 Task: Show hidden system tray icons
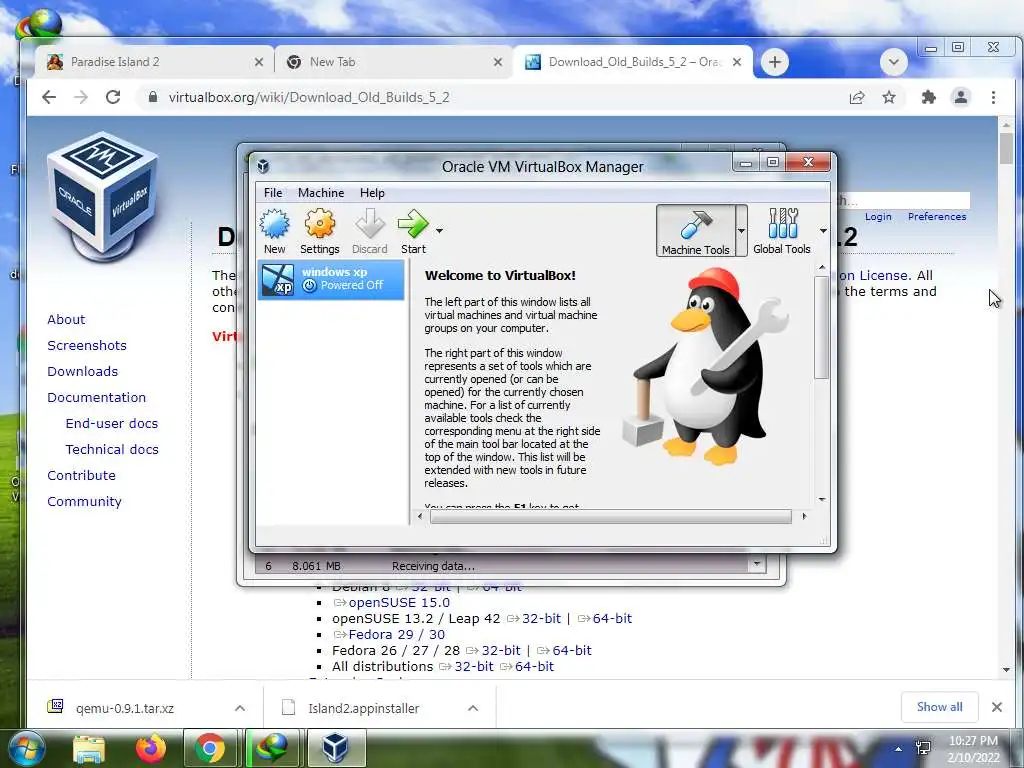point(899,748)
